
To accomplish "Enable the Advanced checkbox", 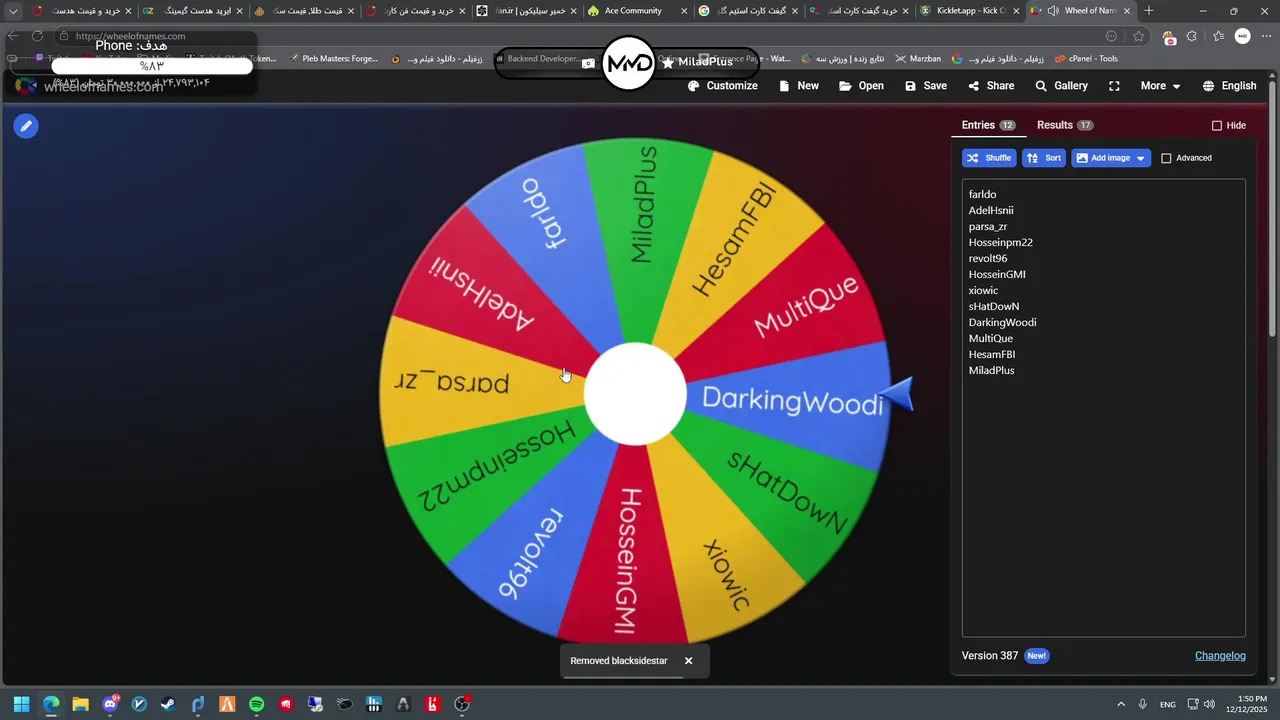I will [1166, 158].
